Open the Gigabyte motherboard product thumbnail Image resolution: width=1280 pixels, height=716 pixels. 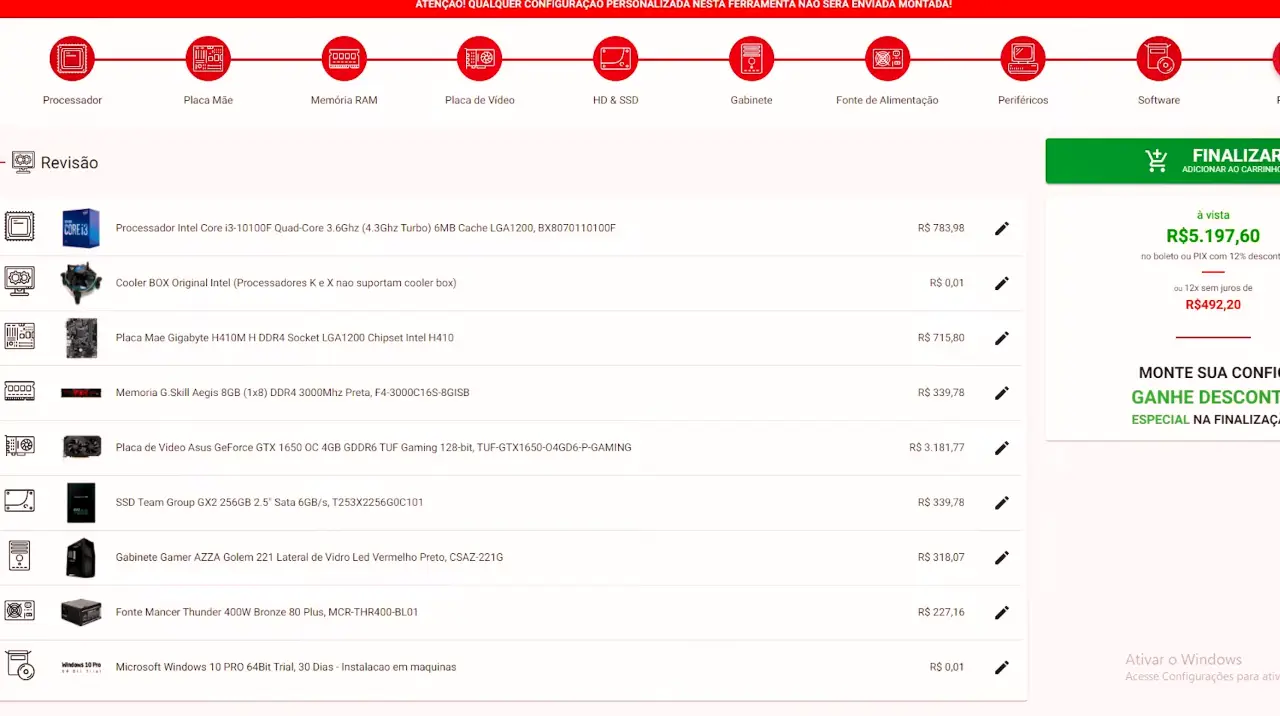coord(81,338)
